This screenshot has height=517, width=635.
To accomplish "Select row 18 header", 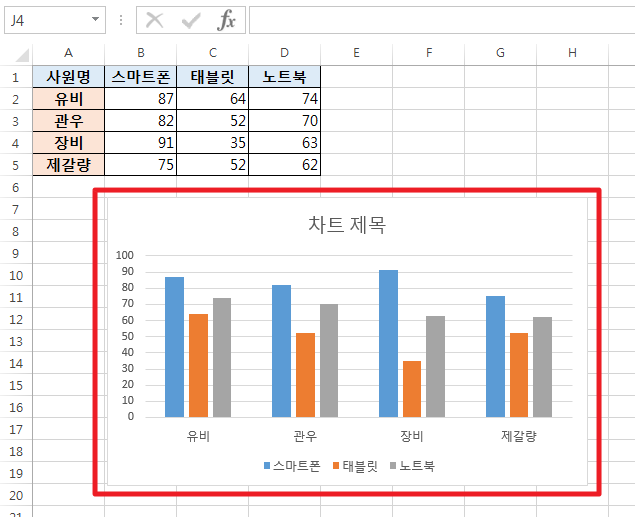I will pyautogui.click(x=16, y=451).
